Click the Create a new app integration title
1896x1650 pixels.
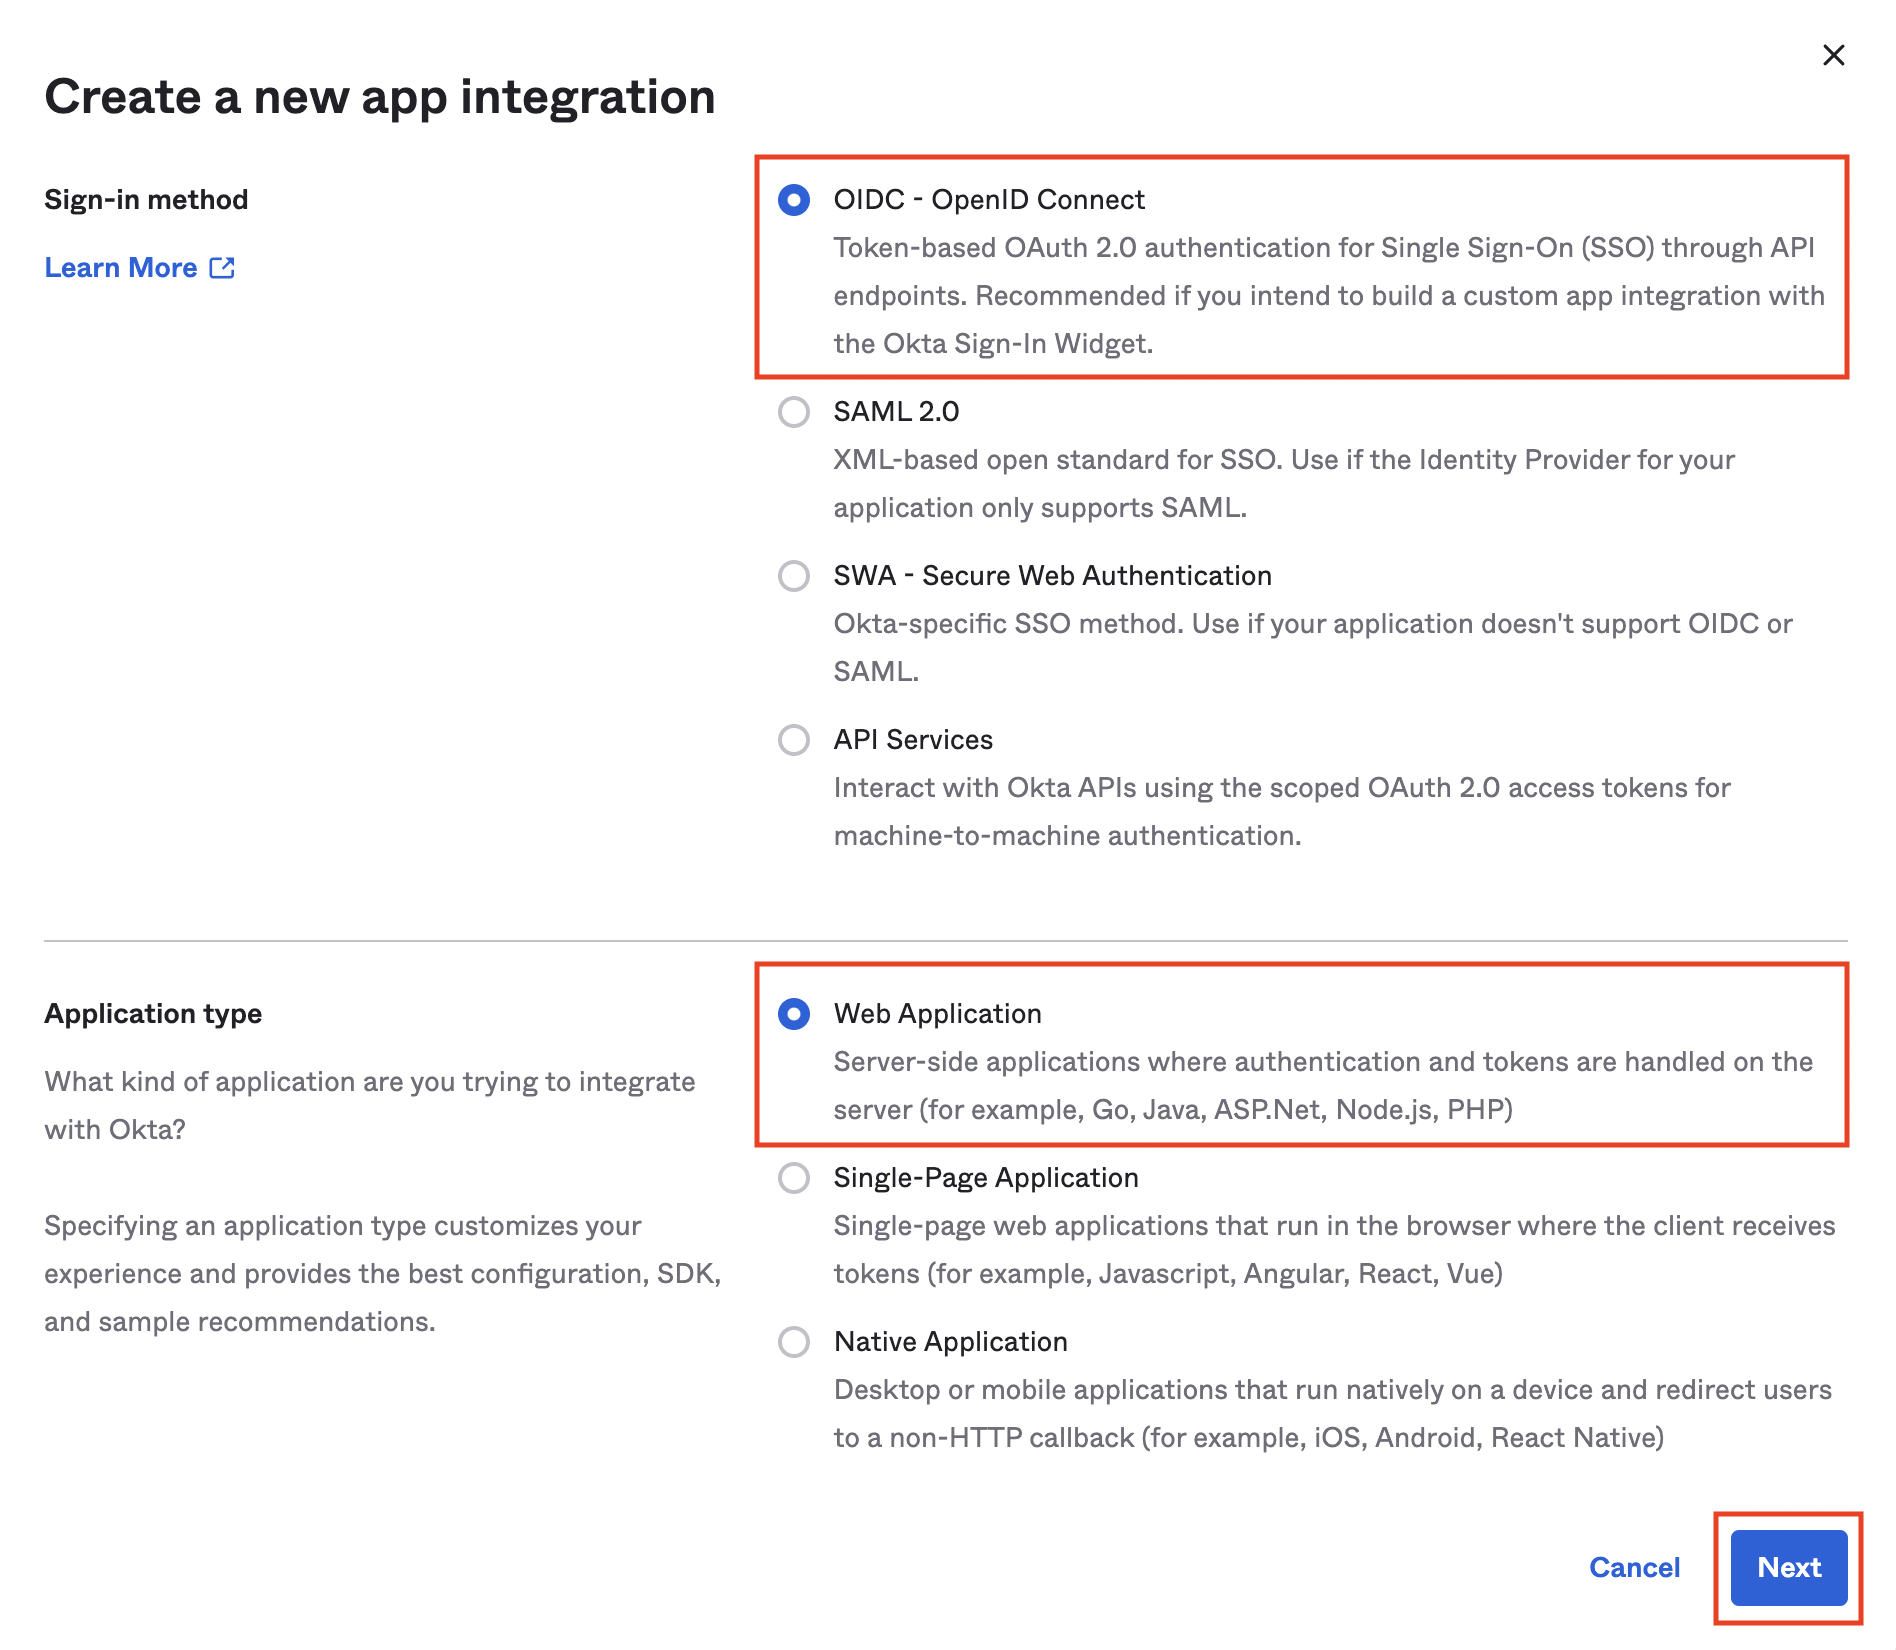[380, 96]
